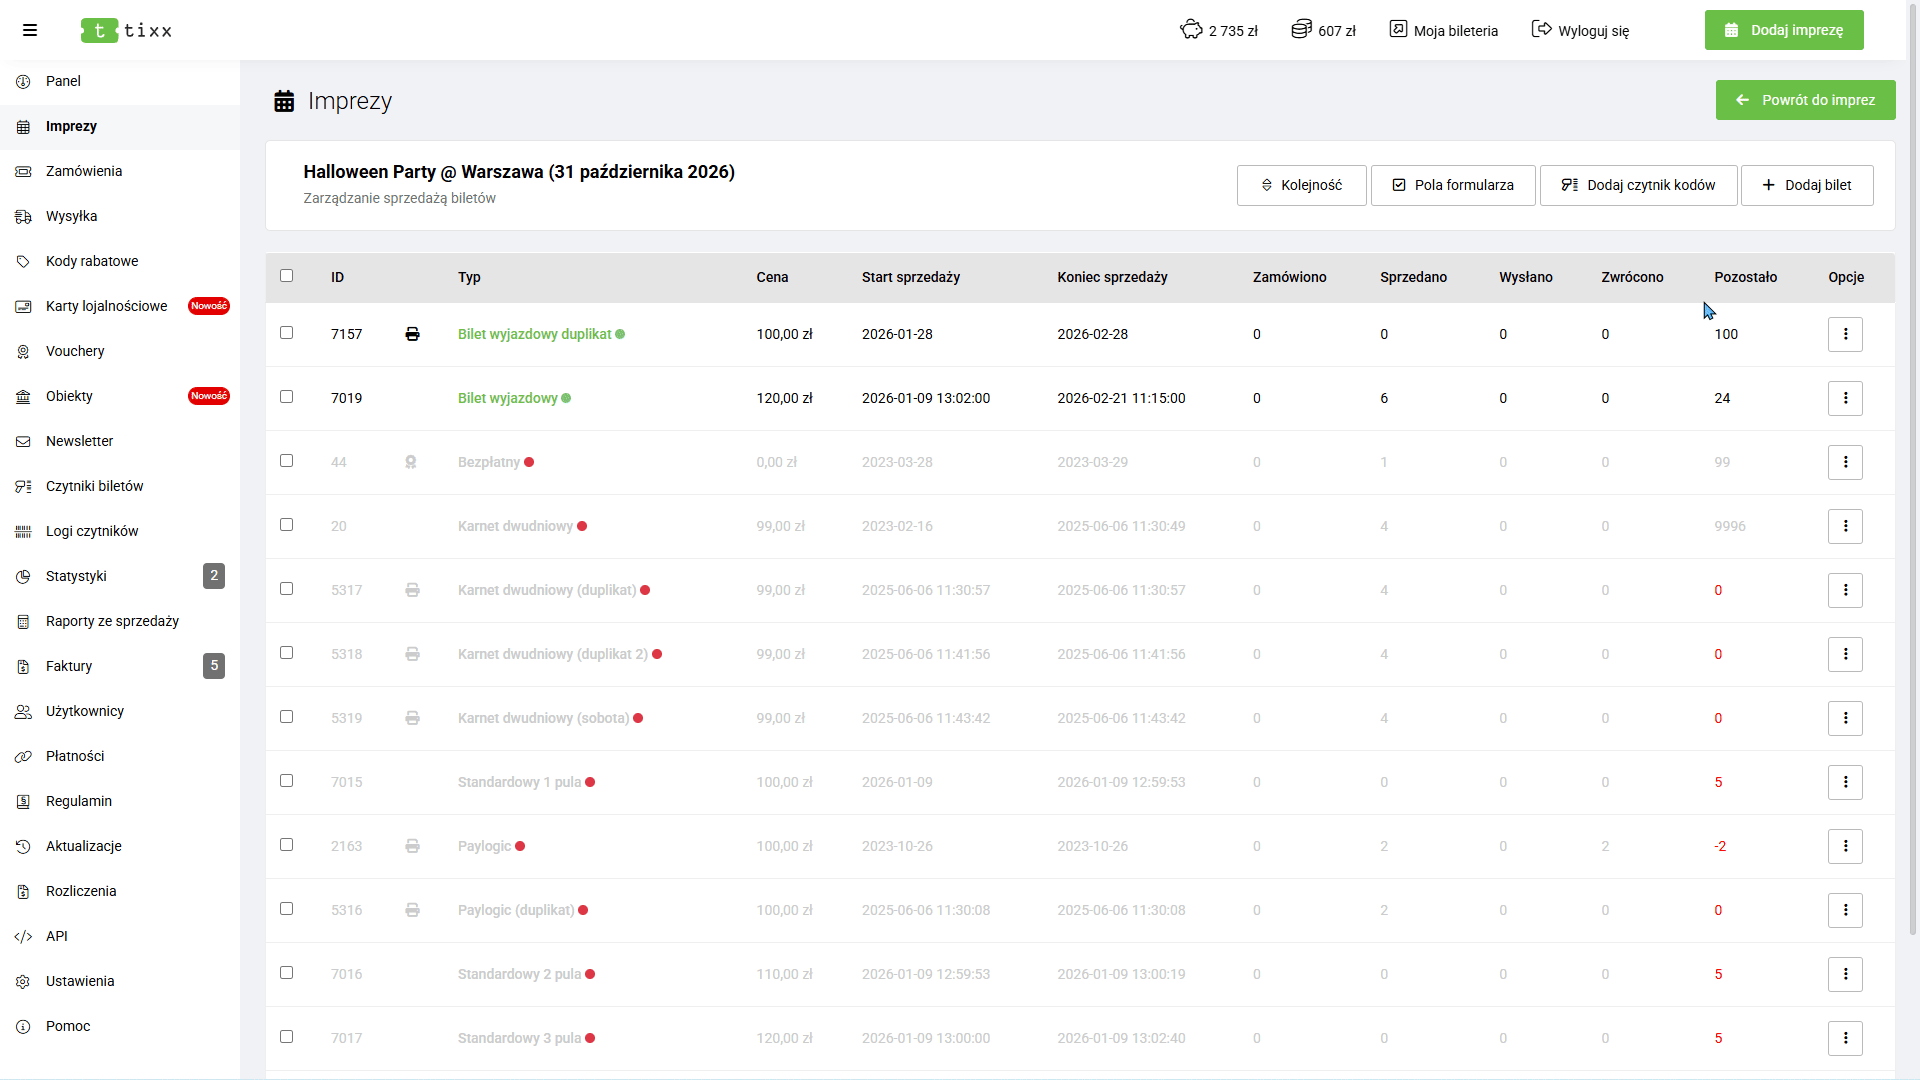Viewport: 1920px width, 1080px height.
Task: Click the coins 607 zł icon
Action: click(x=1301, y=30)
